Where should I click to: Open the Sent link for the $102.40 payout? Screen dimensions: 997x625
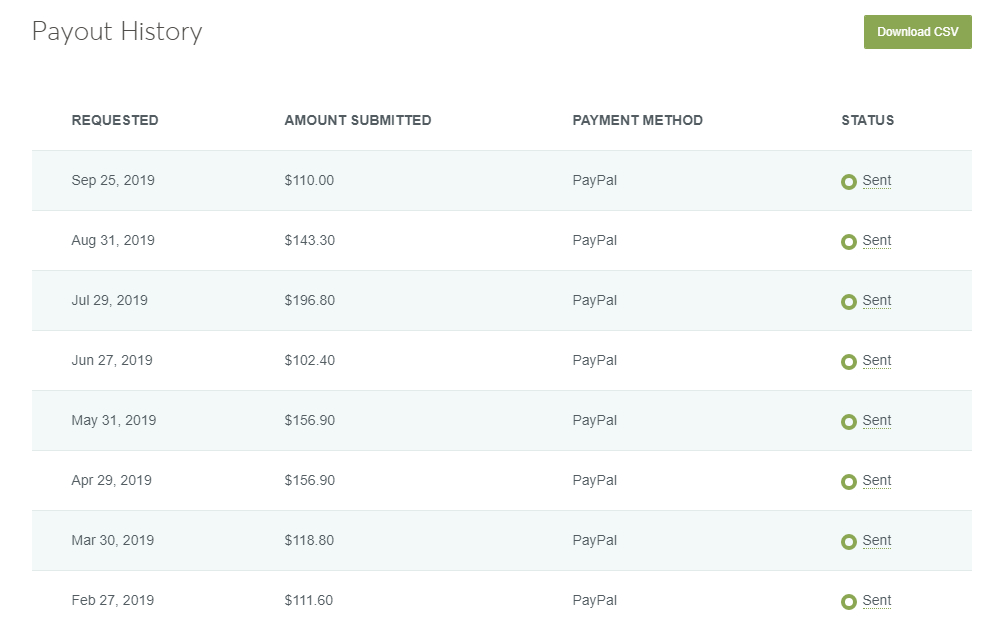pos(877,361)
